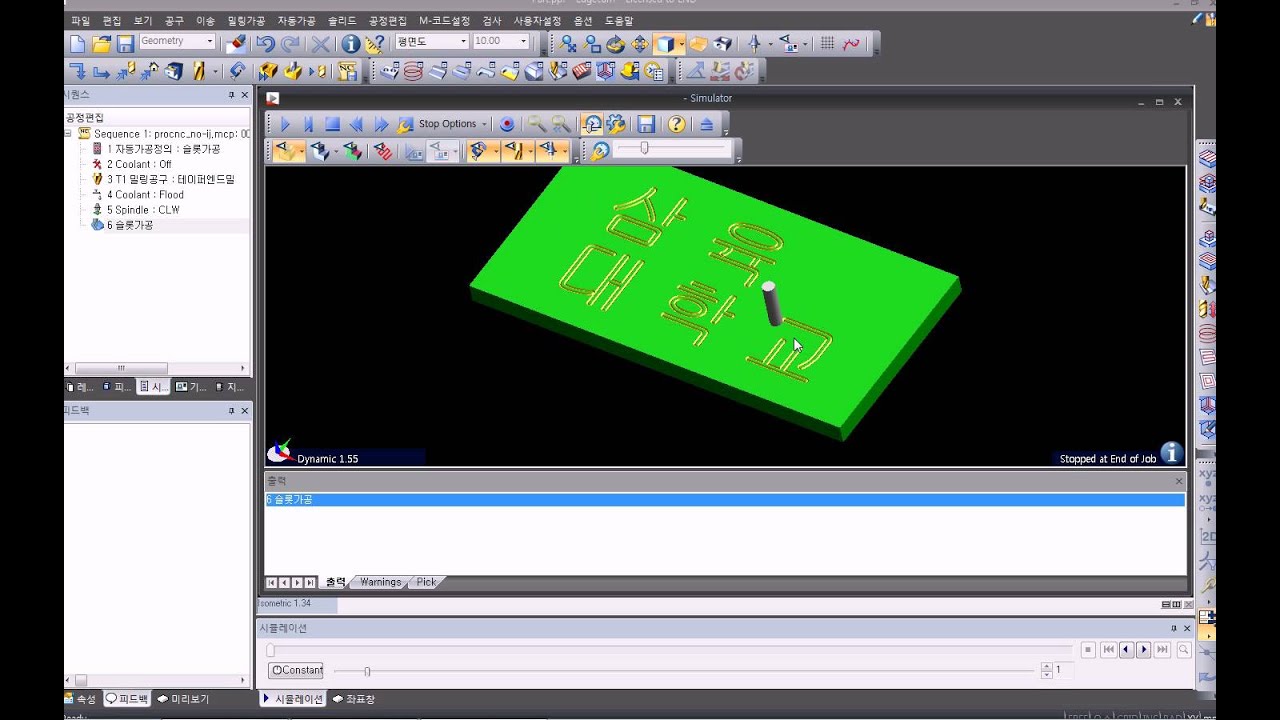Increase the simulation speed stepper value

[1046, 667]
